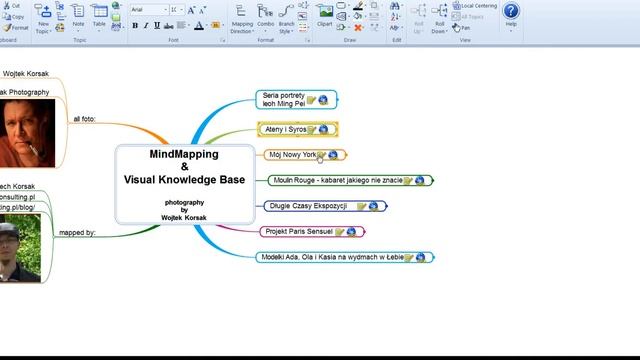Image resolution: width=640 pixels, height=360 pixels.
Task: Increase font size with the large A icon
Action: 191,10
